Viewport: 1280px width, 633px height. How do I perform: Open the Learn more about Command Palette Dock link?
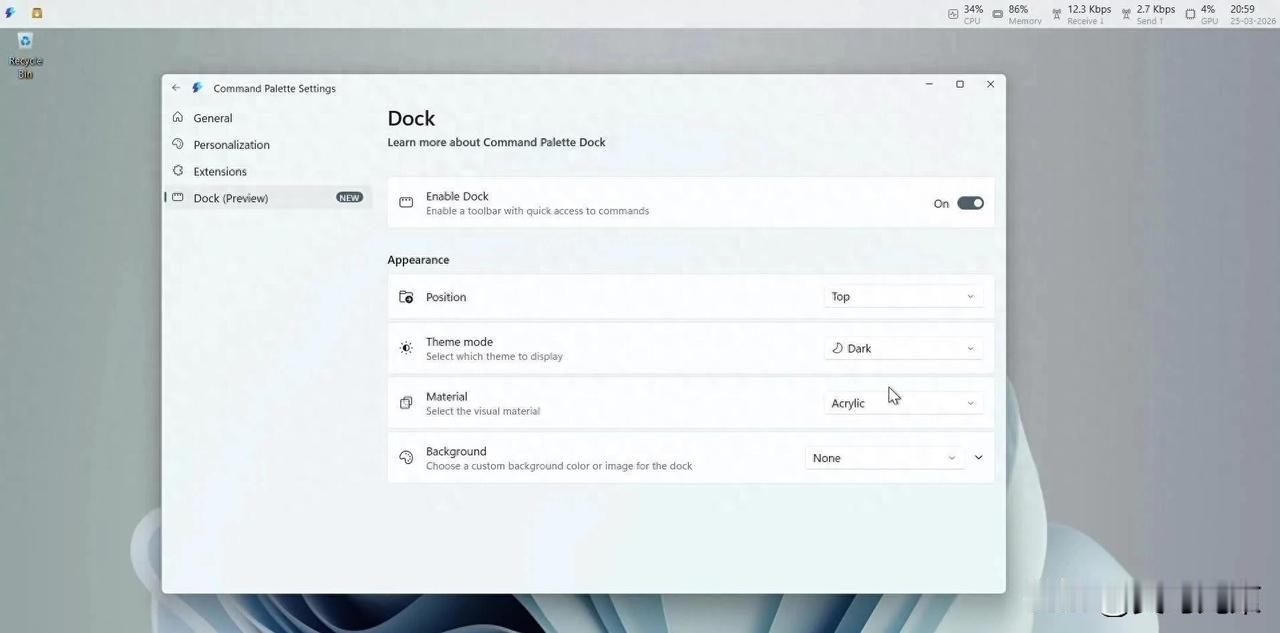496,142
